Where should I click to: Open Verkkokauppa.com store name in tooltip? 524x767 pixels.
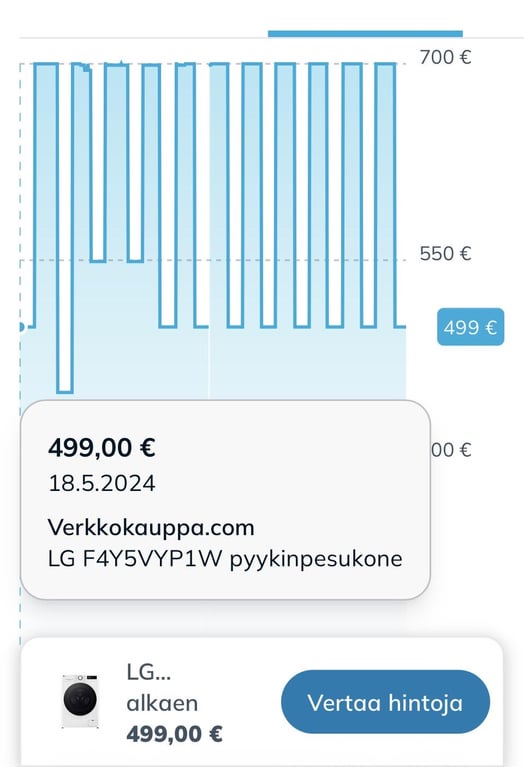point(151,528)
